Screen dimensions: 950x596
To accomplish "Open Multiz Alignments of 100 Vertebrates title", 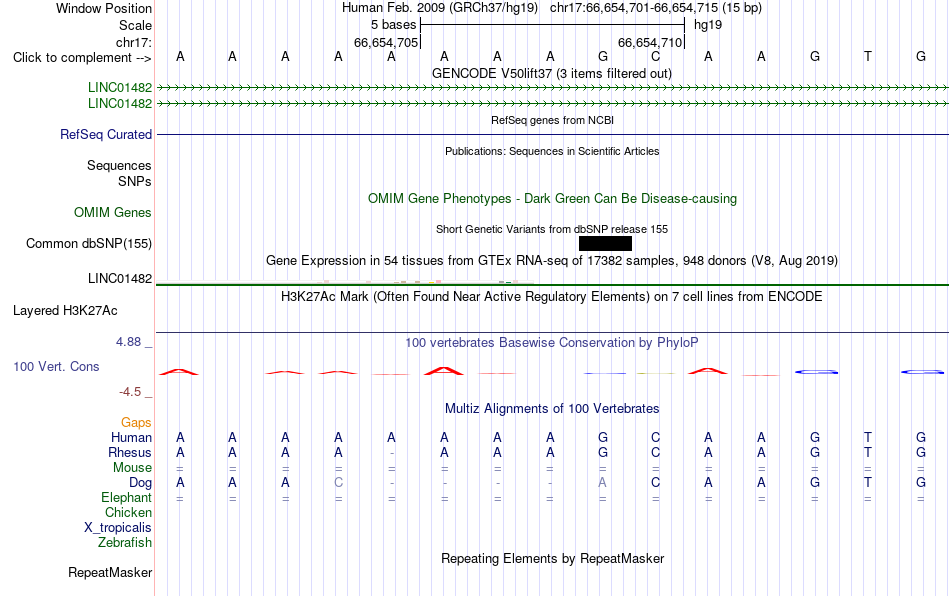I will click(552, 409).
